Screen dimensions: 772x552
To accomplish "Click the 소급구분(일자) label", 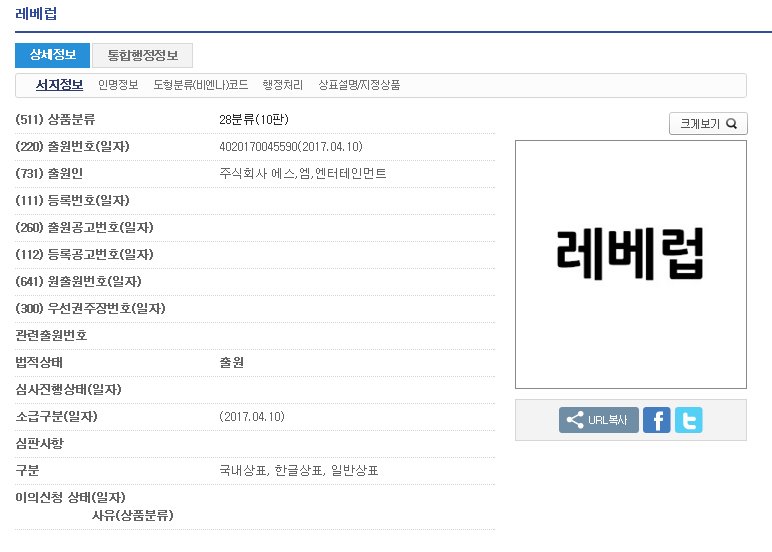I will pyautogui.click(x=57, y=417).
